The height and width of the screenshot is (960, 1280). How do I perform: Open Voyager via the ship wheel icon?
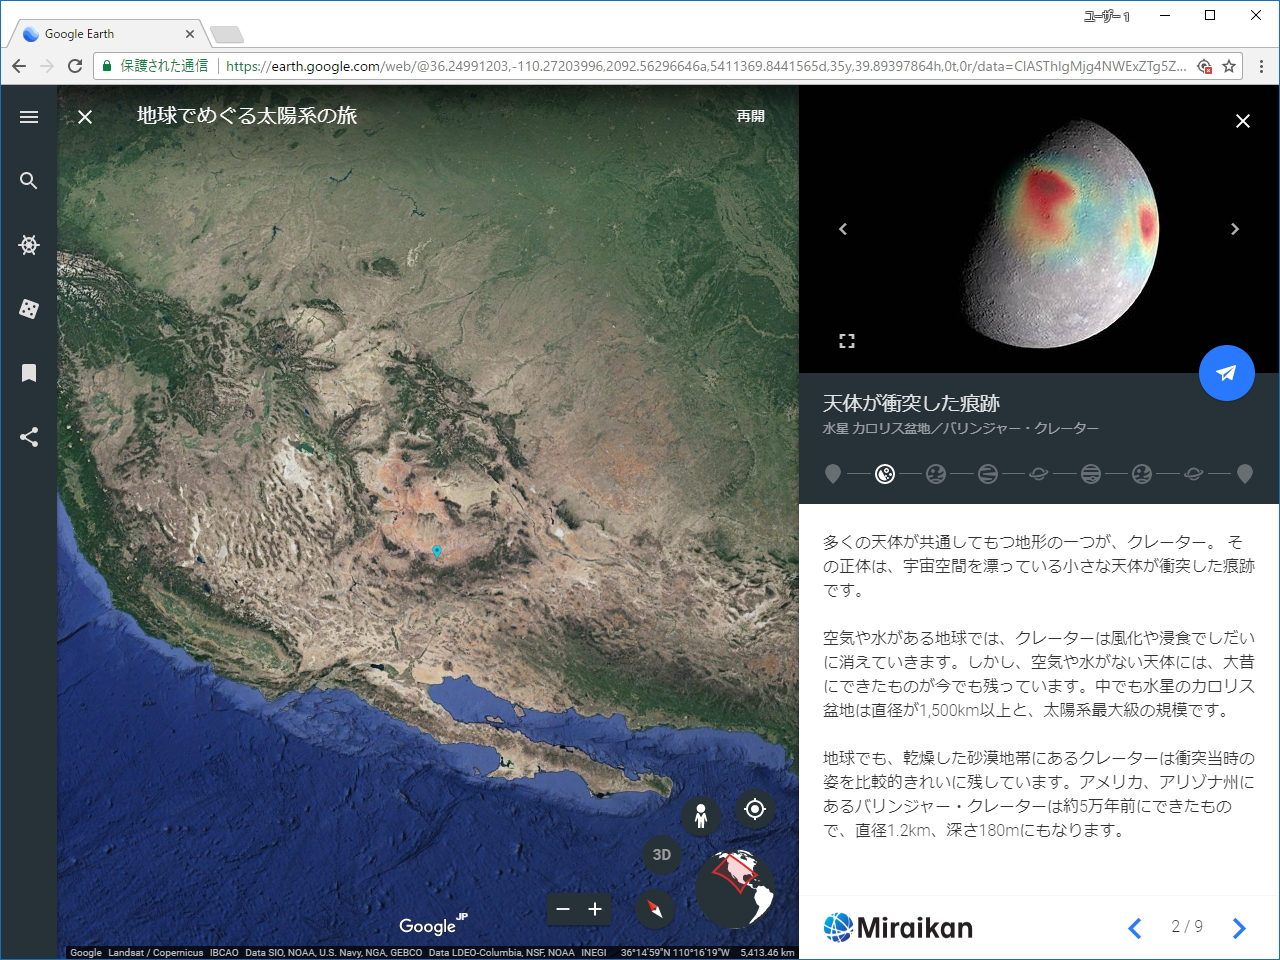[x=29, y=245]
